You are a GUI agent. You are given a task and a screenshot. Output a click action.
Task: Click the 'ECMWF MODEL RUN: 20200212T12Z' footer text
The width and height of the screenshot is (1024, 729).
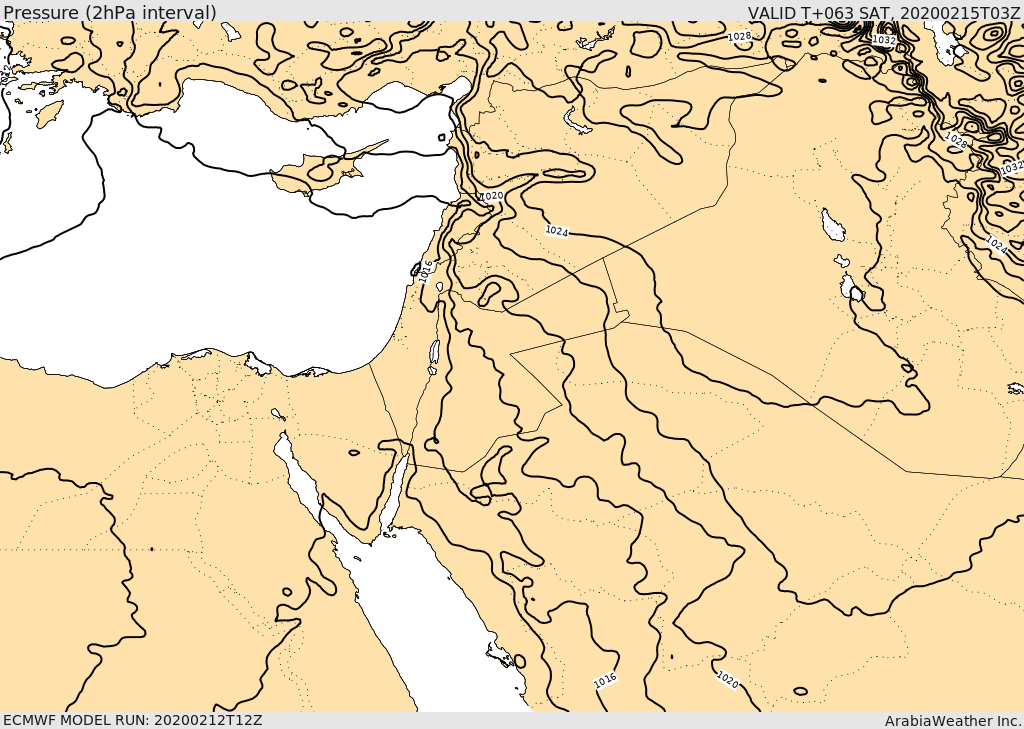133,720
